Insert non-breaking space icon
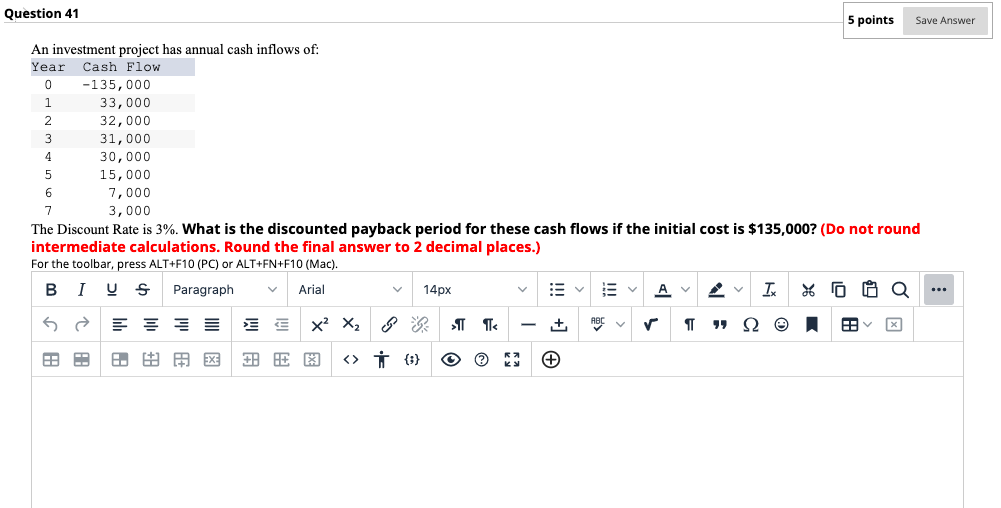The width and height of the screenshot is (1001, 508). pos(559,325)
